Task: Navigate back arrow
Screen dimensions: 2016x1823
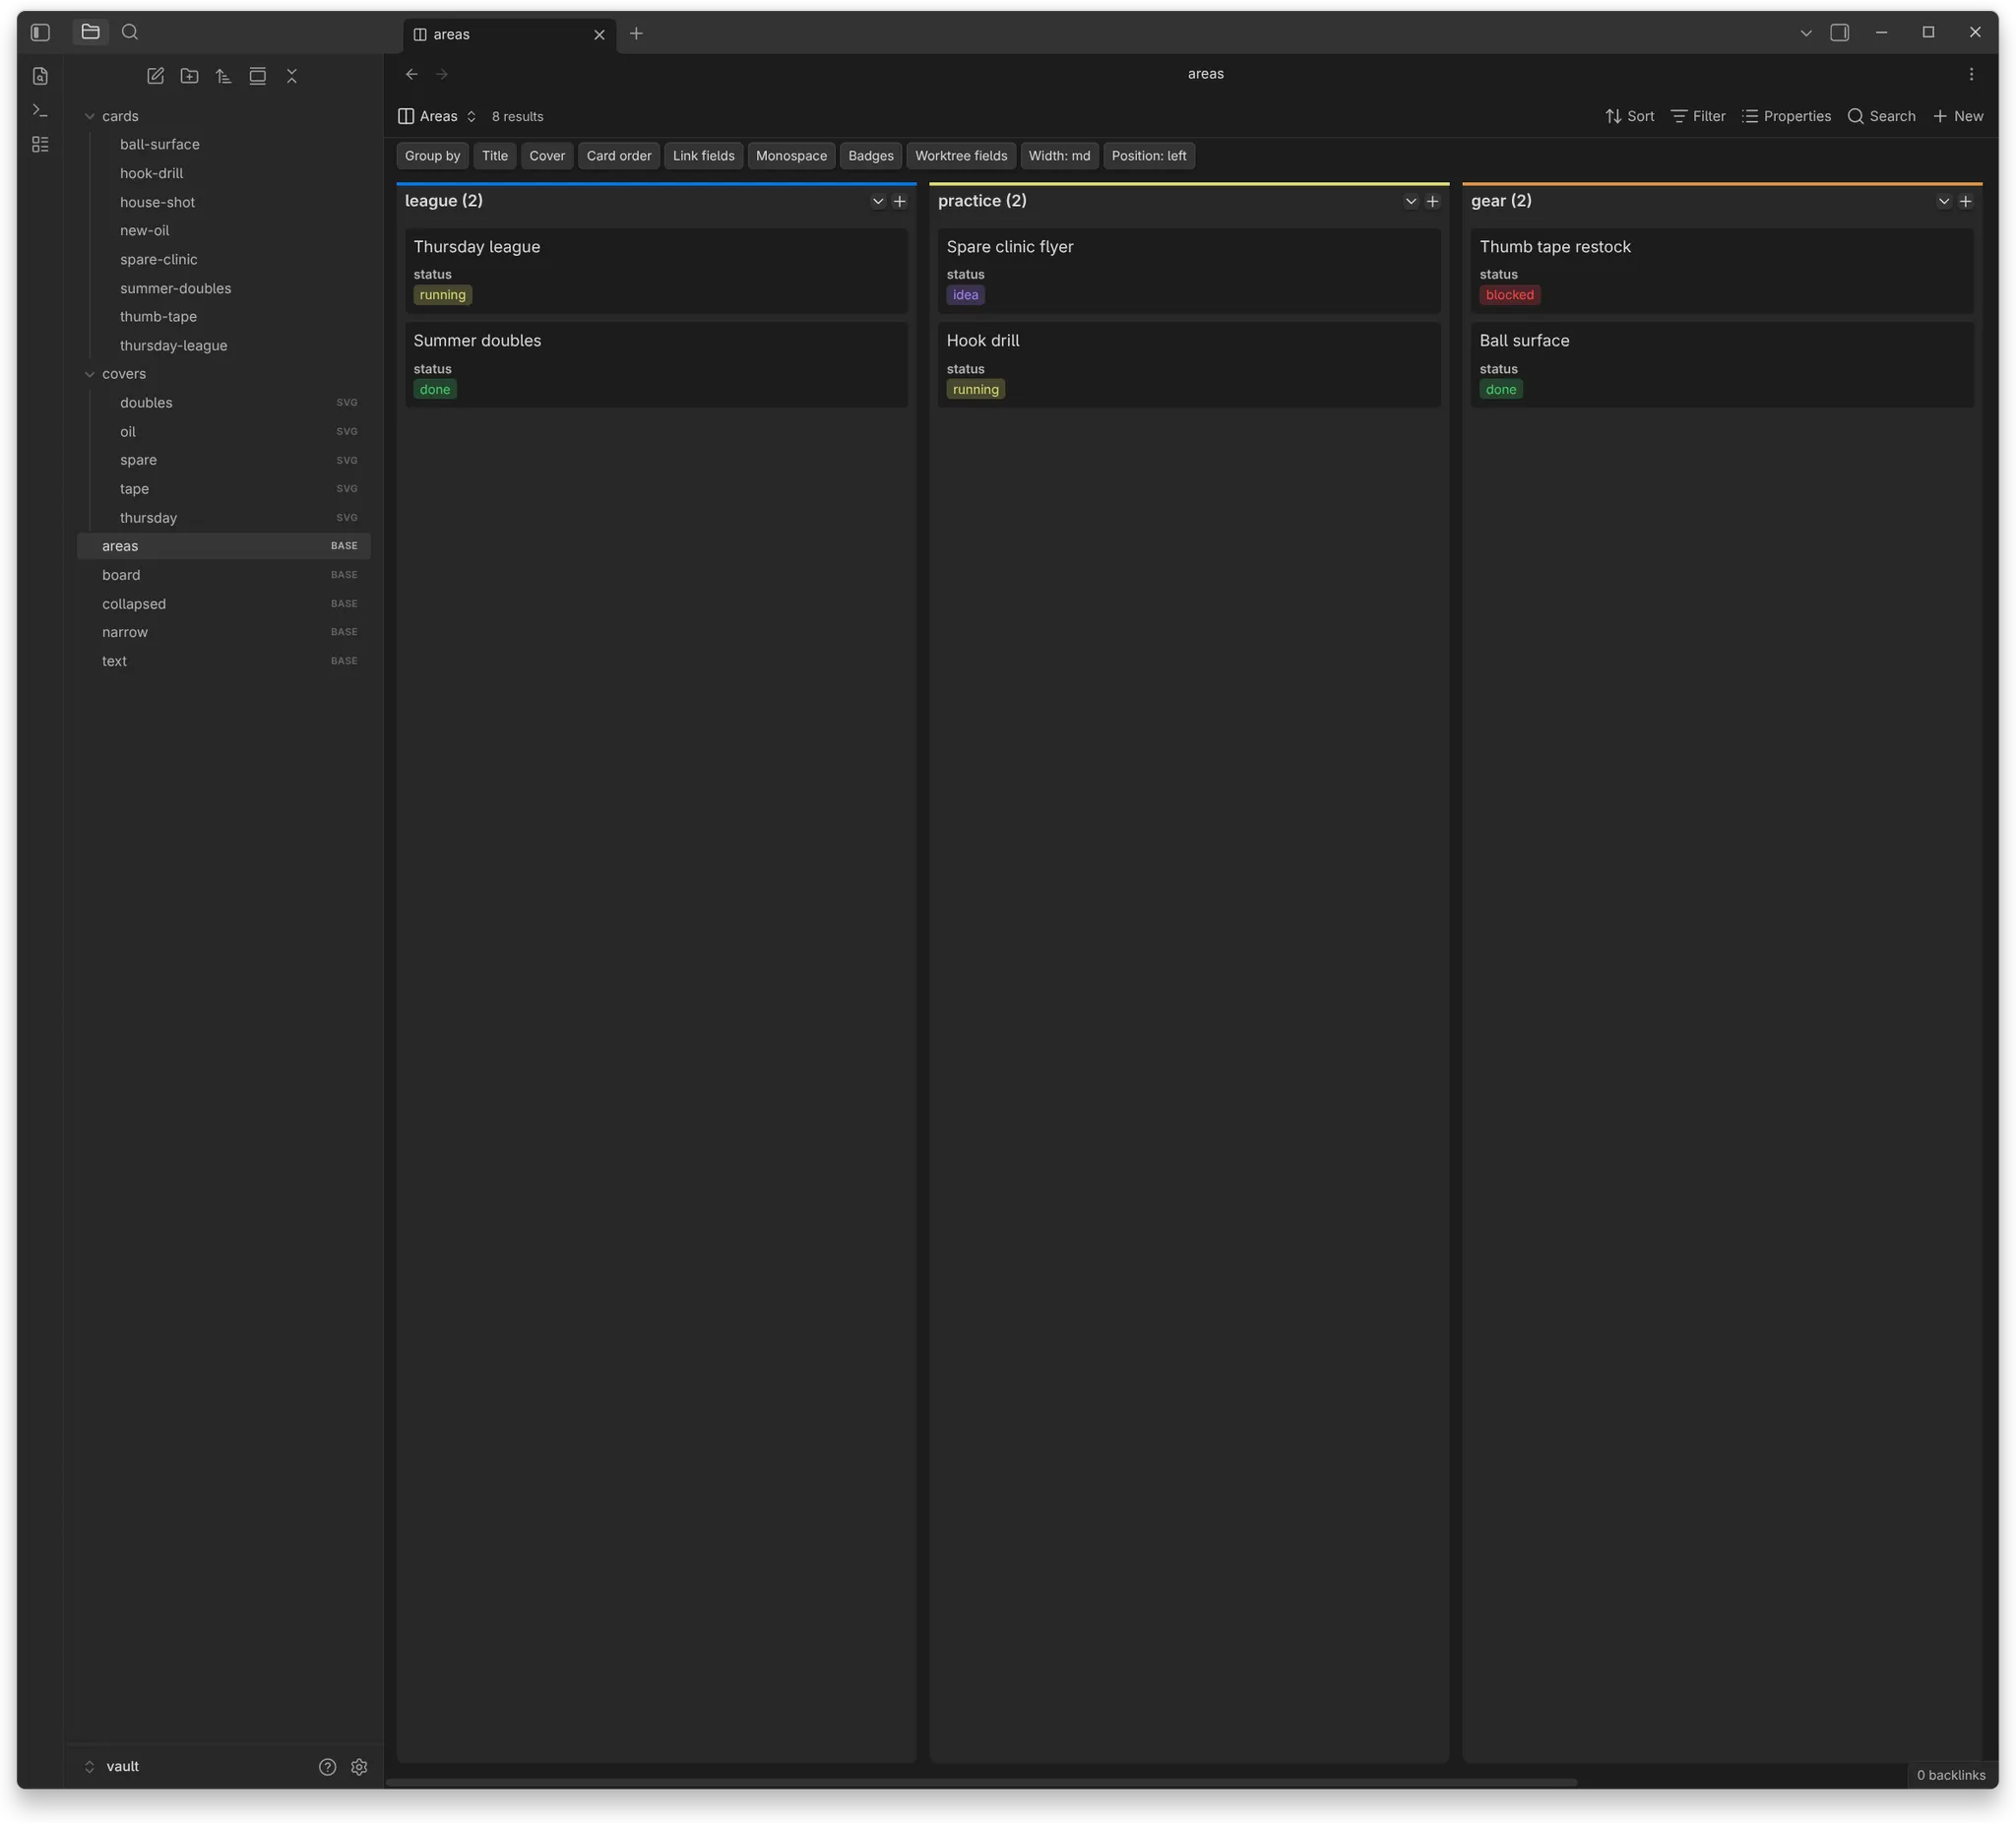Action: pyautogui.click(x=411, y=74)
